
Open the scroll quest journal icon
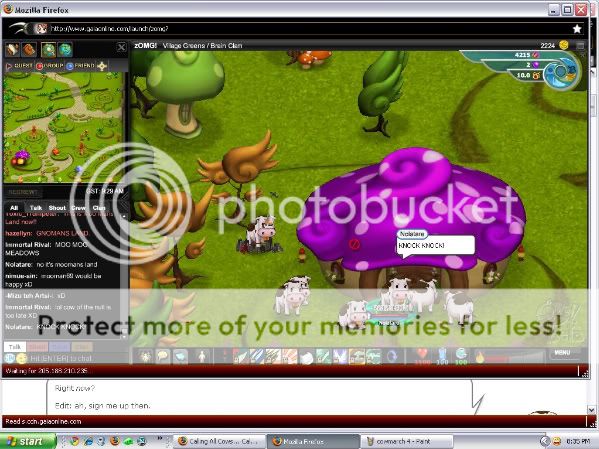point(12,50)
